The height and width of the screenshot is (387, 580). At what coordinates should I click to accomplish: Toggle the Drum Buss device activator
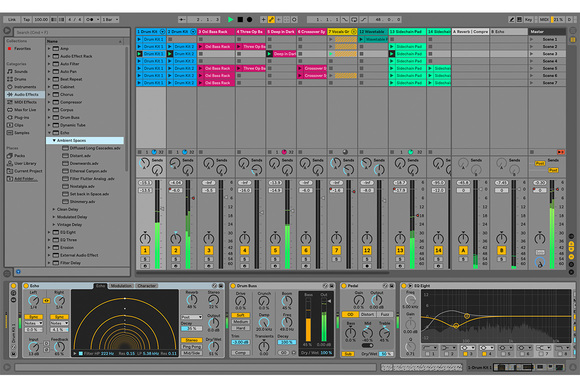[x=233, y=286]
